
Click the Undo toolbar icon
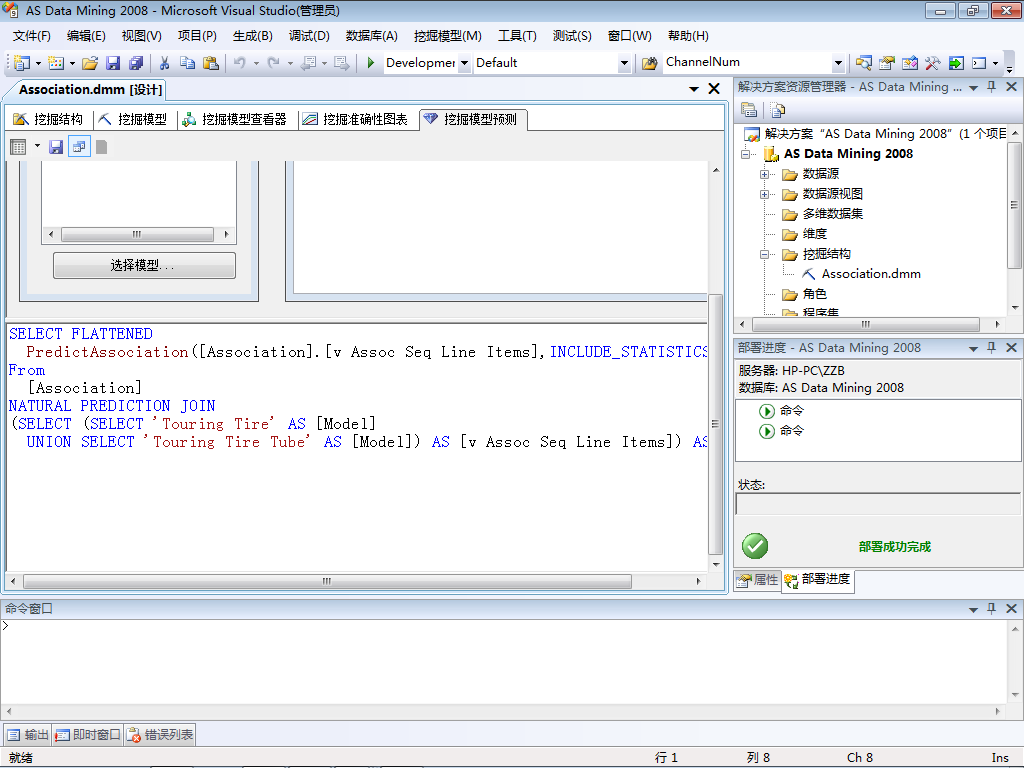pyautogui.click(x=240, y=63)
